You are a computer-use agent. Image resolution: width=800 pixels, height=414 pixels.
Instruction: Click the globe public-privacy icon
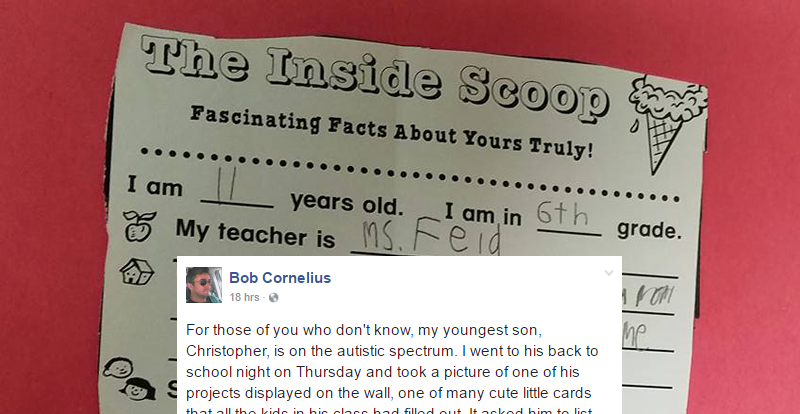pyautogui.click(x=273, y=298)
